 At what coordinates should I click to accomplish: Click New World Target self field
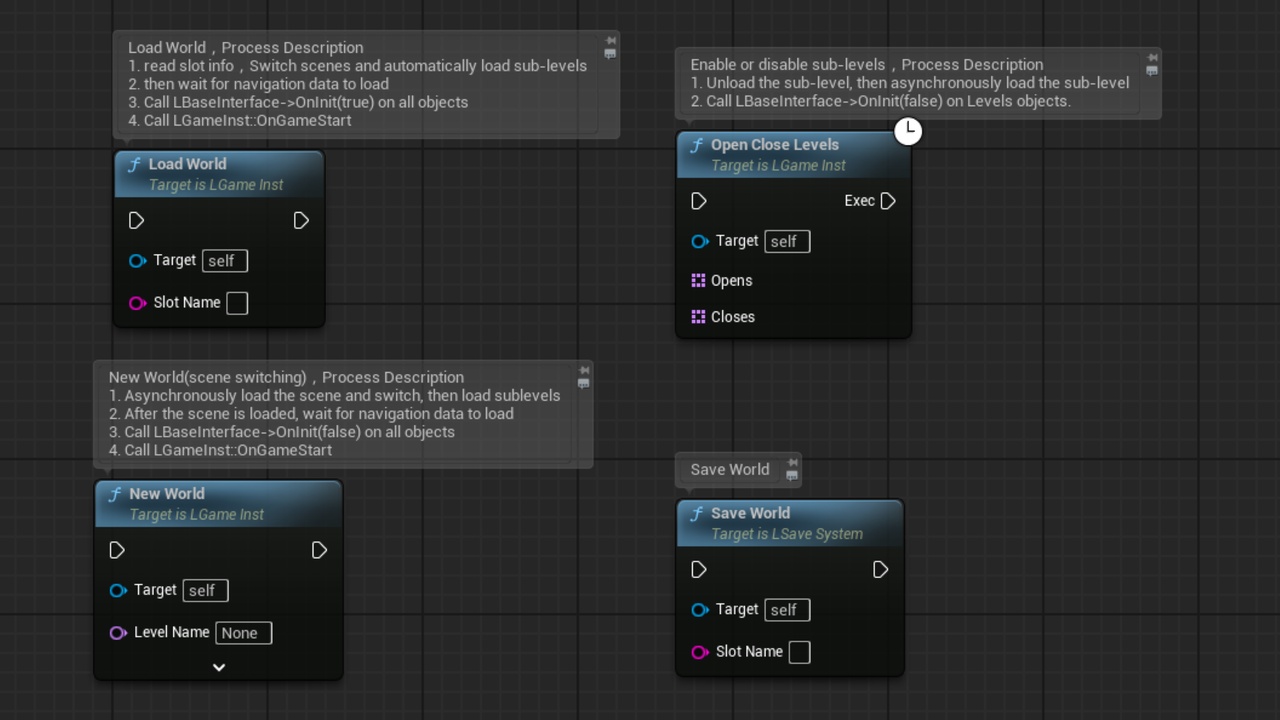(205, 590)
